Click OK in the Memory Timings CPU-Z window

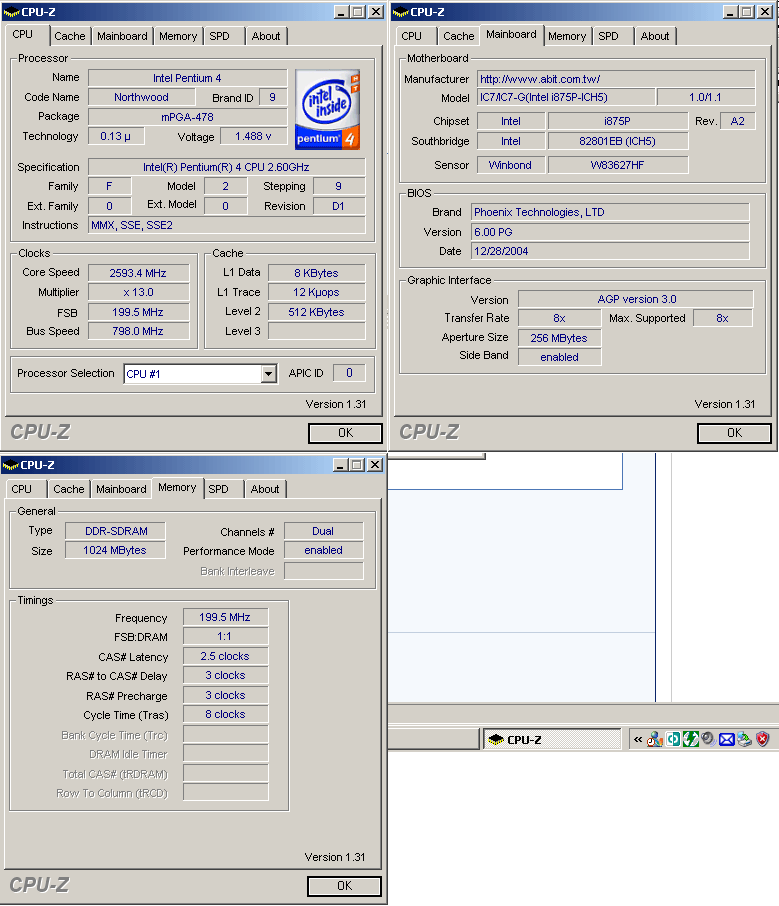[344, 886]
